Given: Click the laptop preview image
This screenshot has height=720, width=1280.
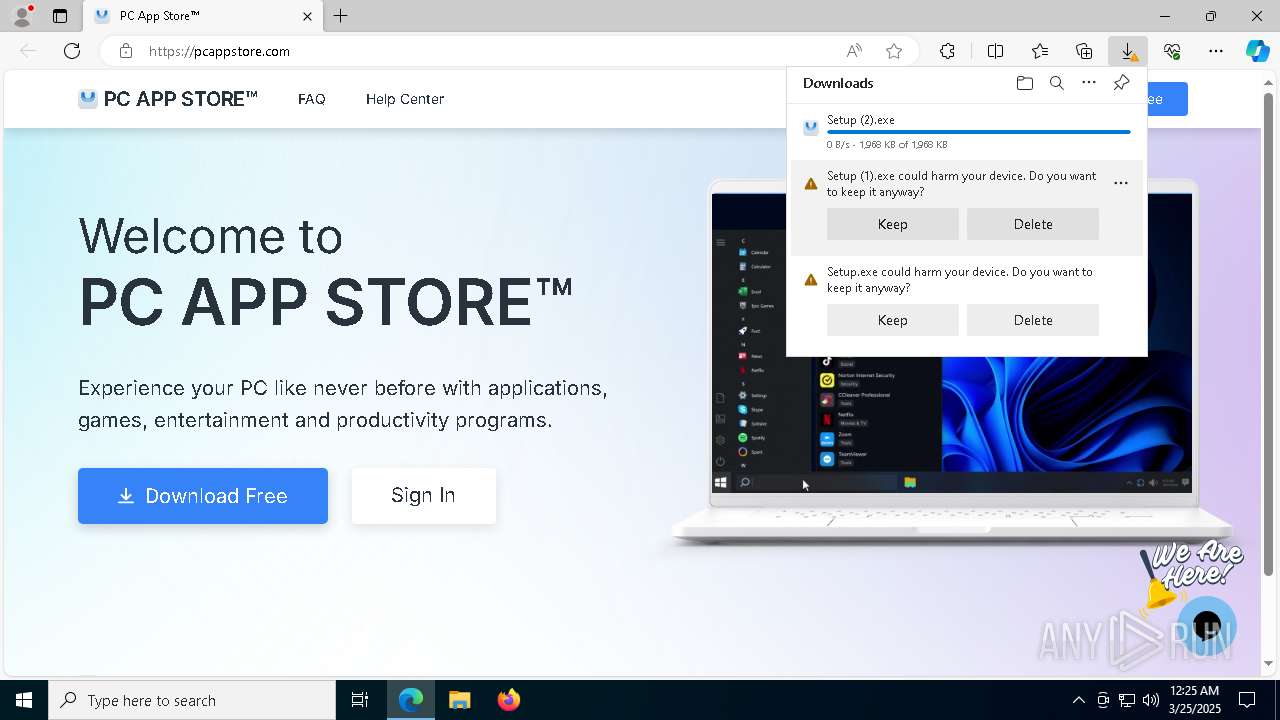Looking at the screenshot, I should click(x=951, y=365).
